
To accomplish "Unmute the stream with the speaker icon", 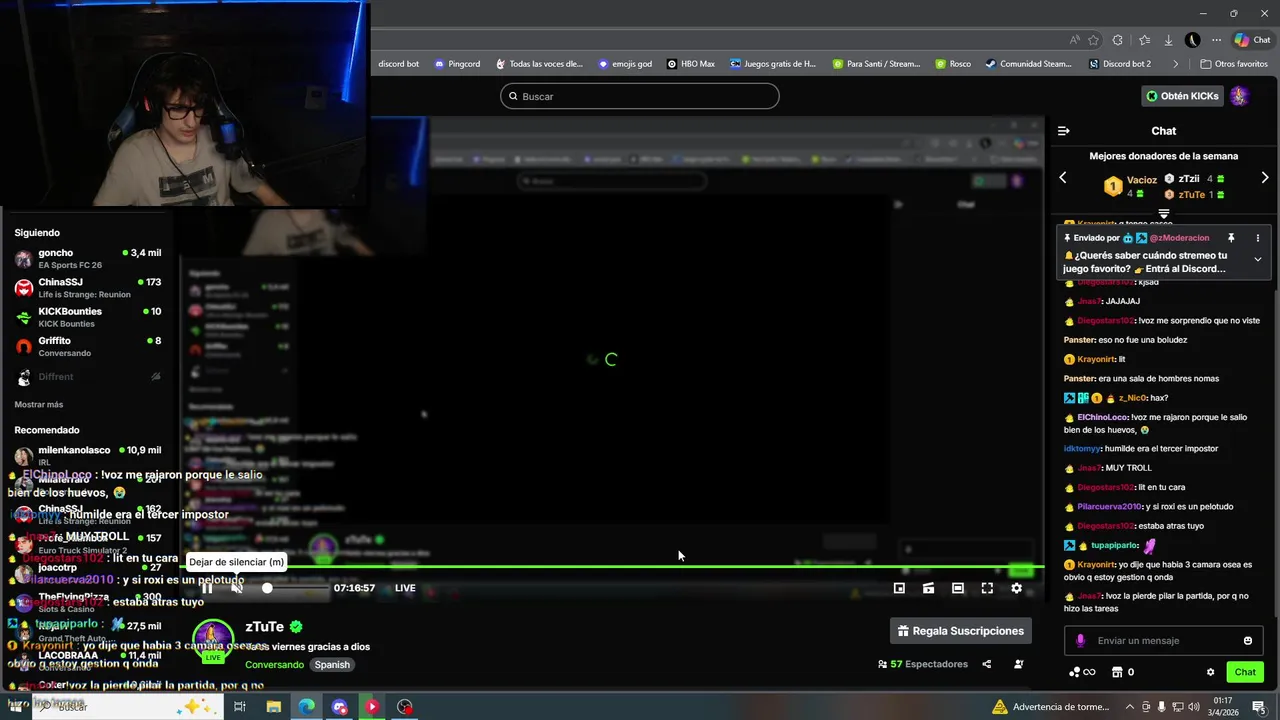I will click(237, 588).
